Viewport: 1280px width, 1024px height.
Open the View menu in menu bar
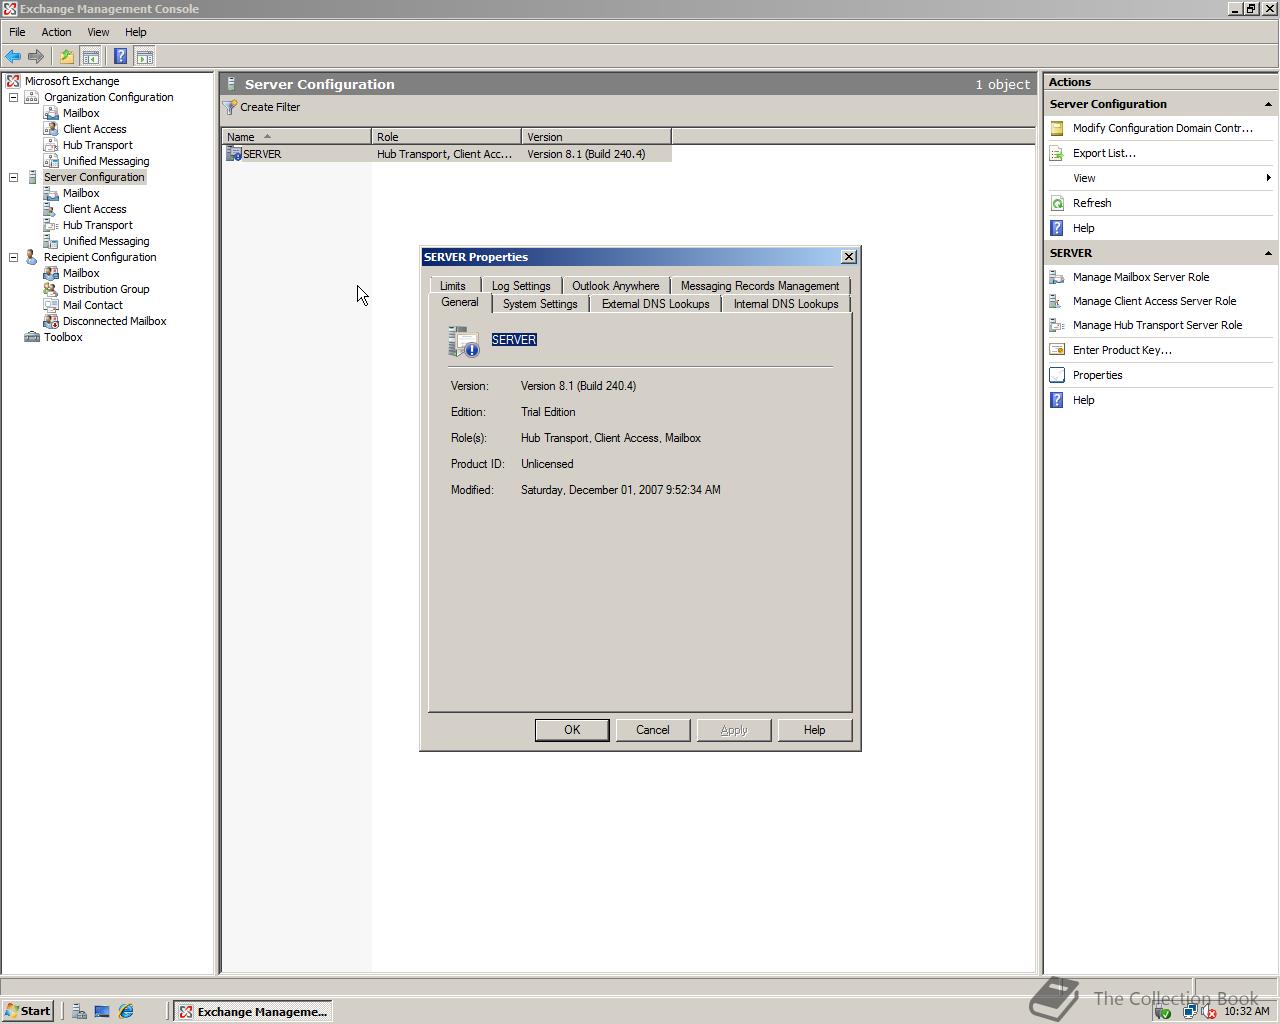click(x=98, y=32)
